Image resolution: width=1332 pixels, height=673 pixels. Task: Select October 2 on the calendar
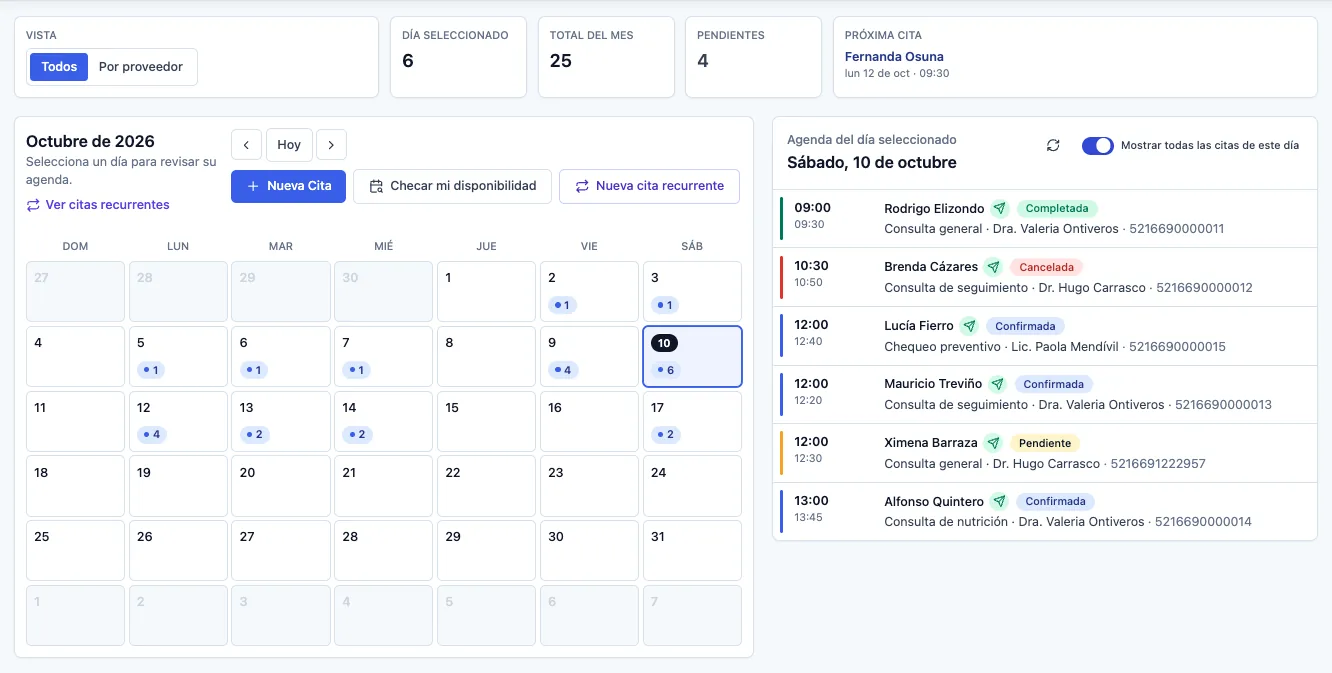point(589,292)
